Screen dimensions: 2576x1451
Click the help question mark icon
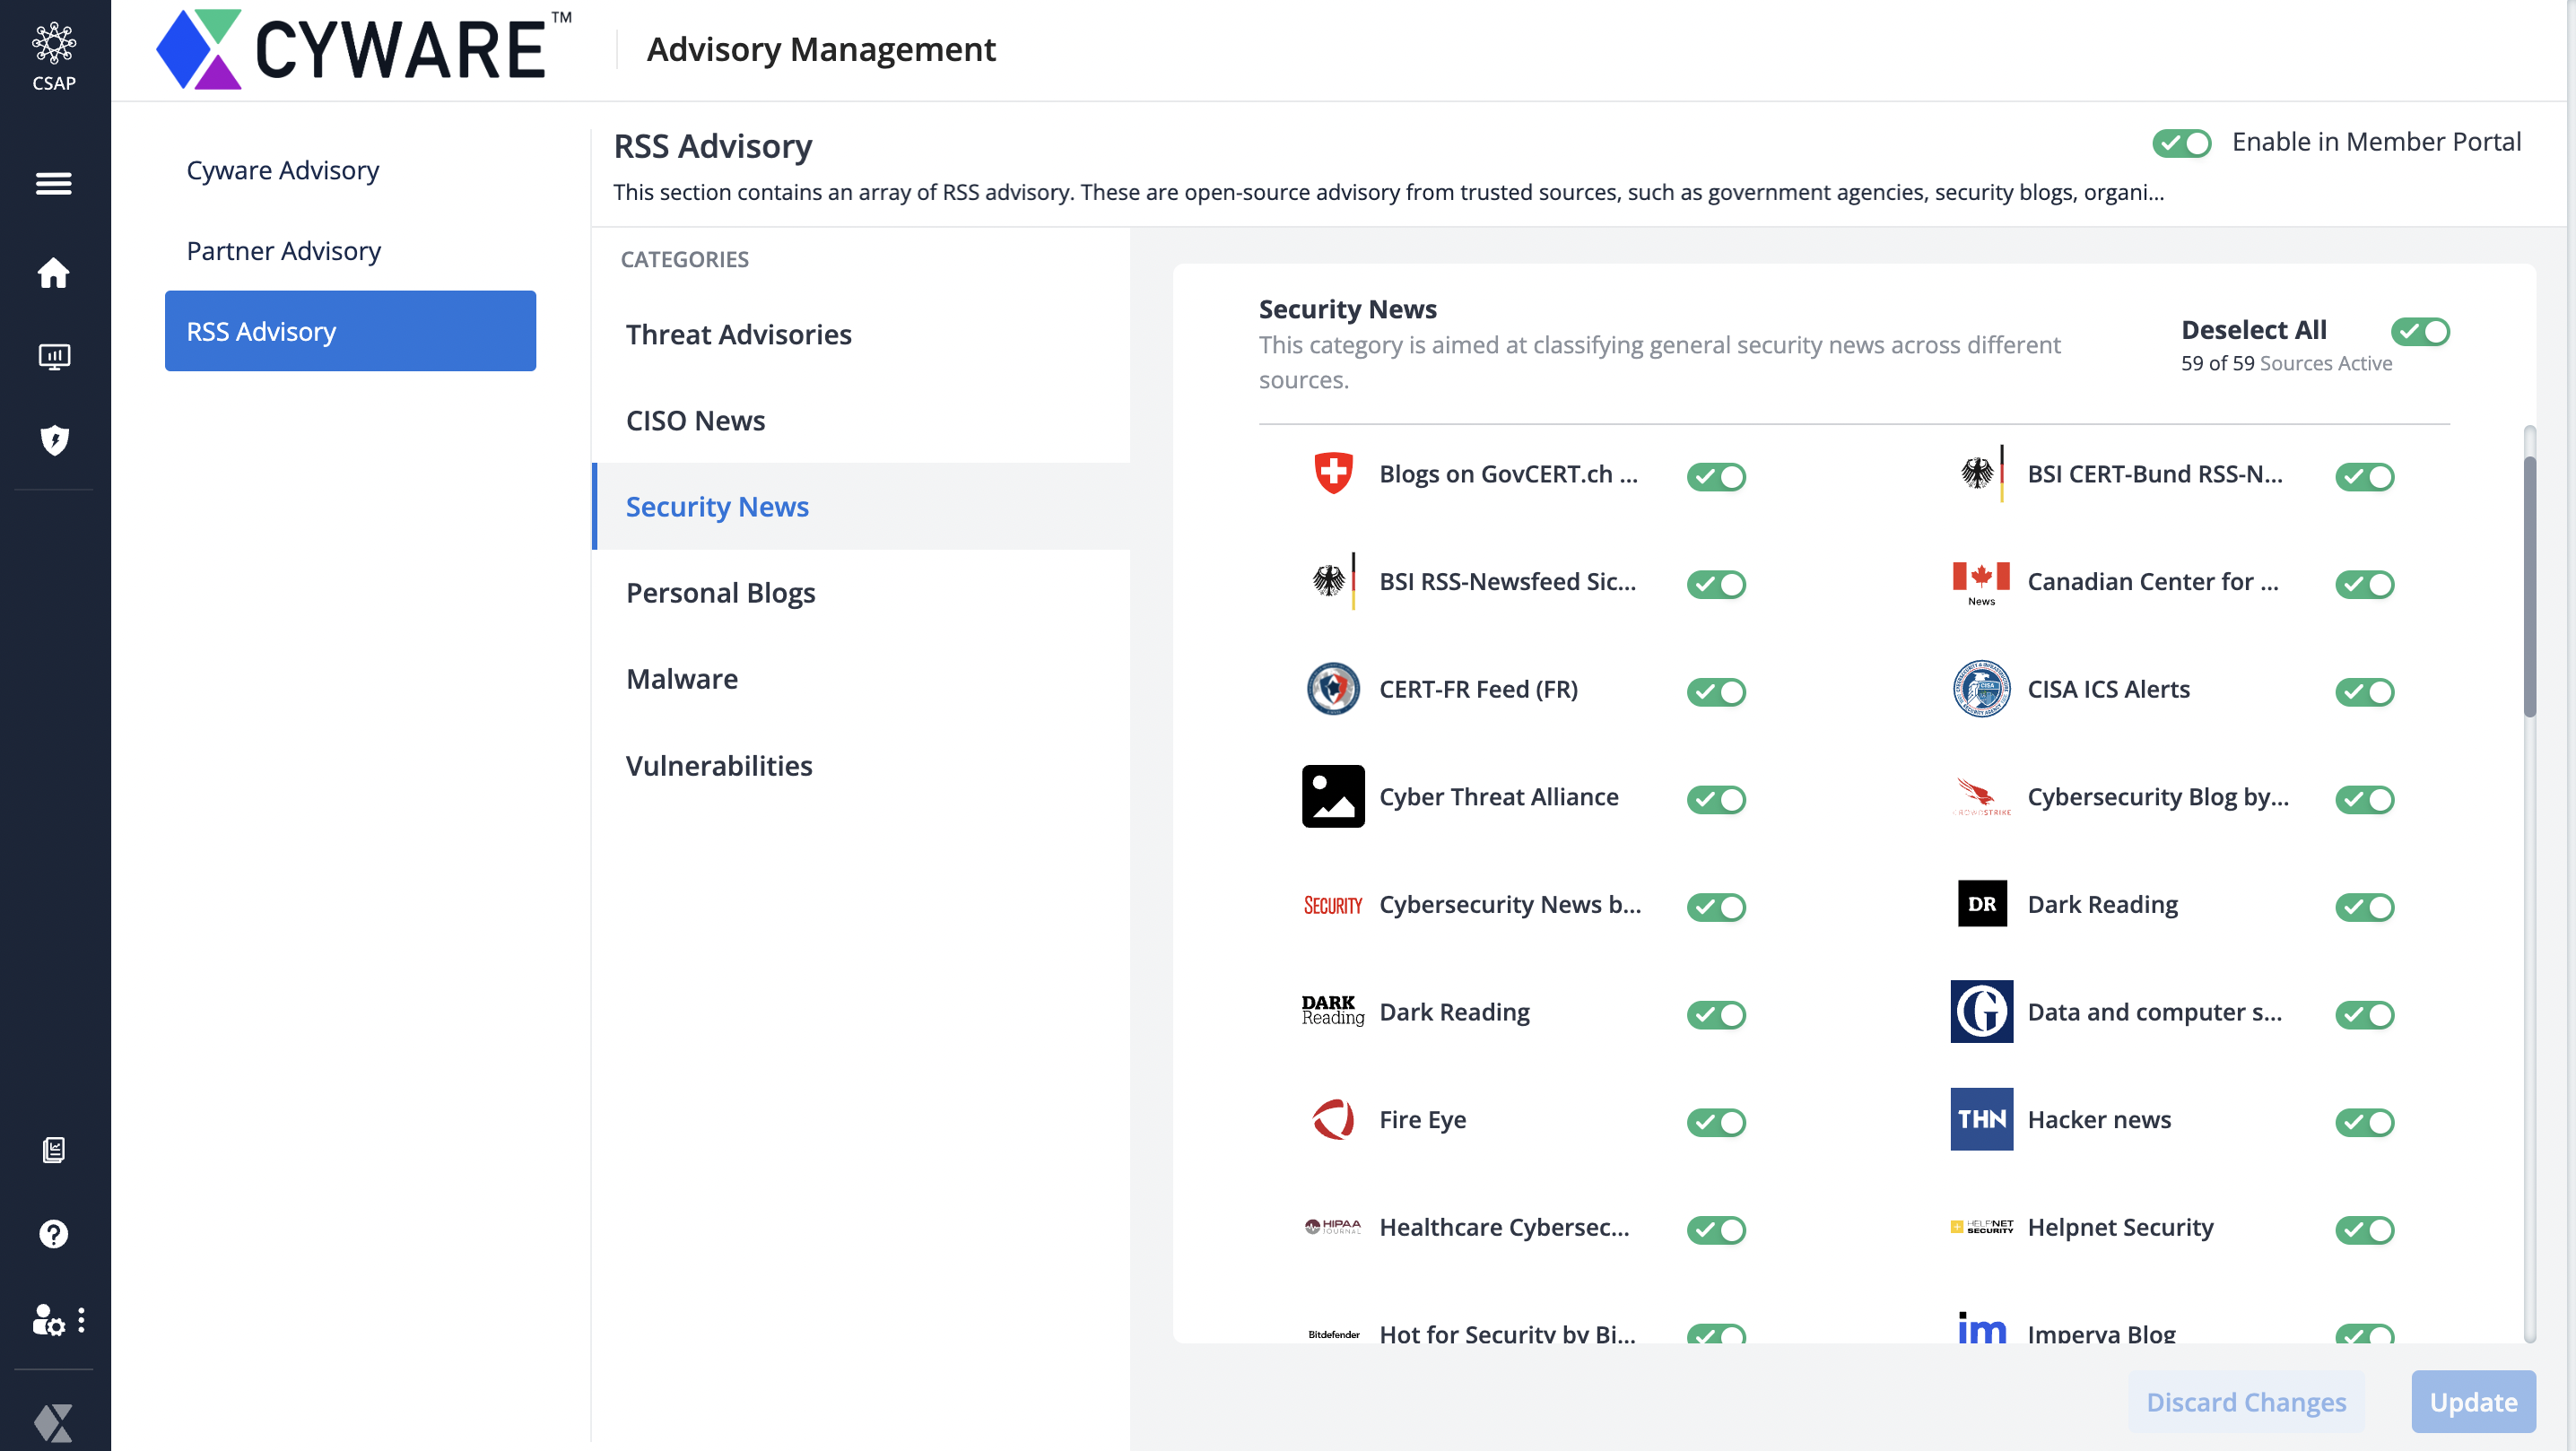(53, 1234)
